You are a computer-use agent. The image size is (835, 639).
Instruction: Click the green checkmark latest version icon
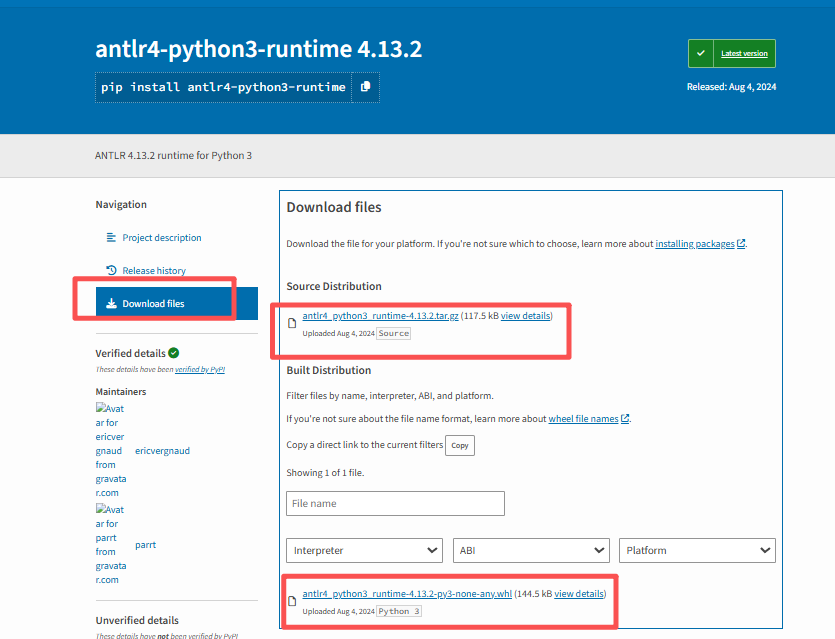point(701,53)
